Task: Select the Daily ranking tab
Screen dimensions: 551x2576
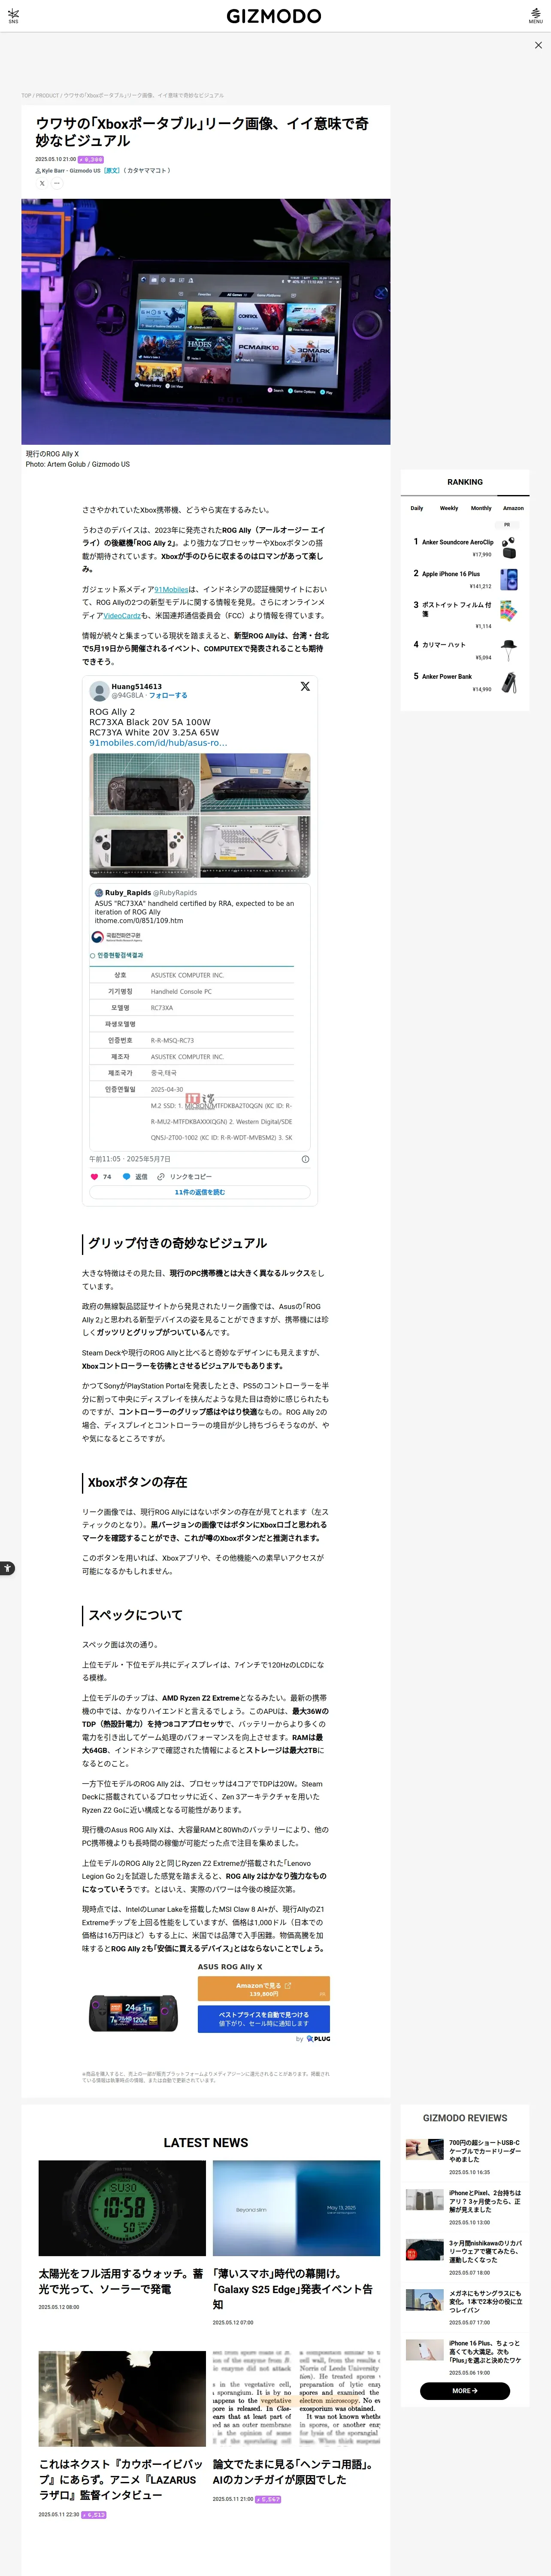Action: click(417, 508)
